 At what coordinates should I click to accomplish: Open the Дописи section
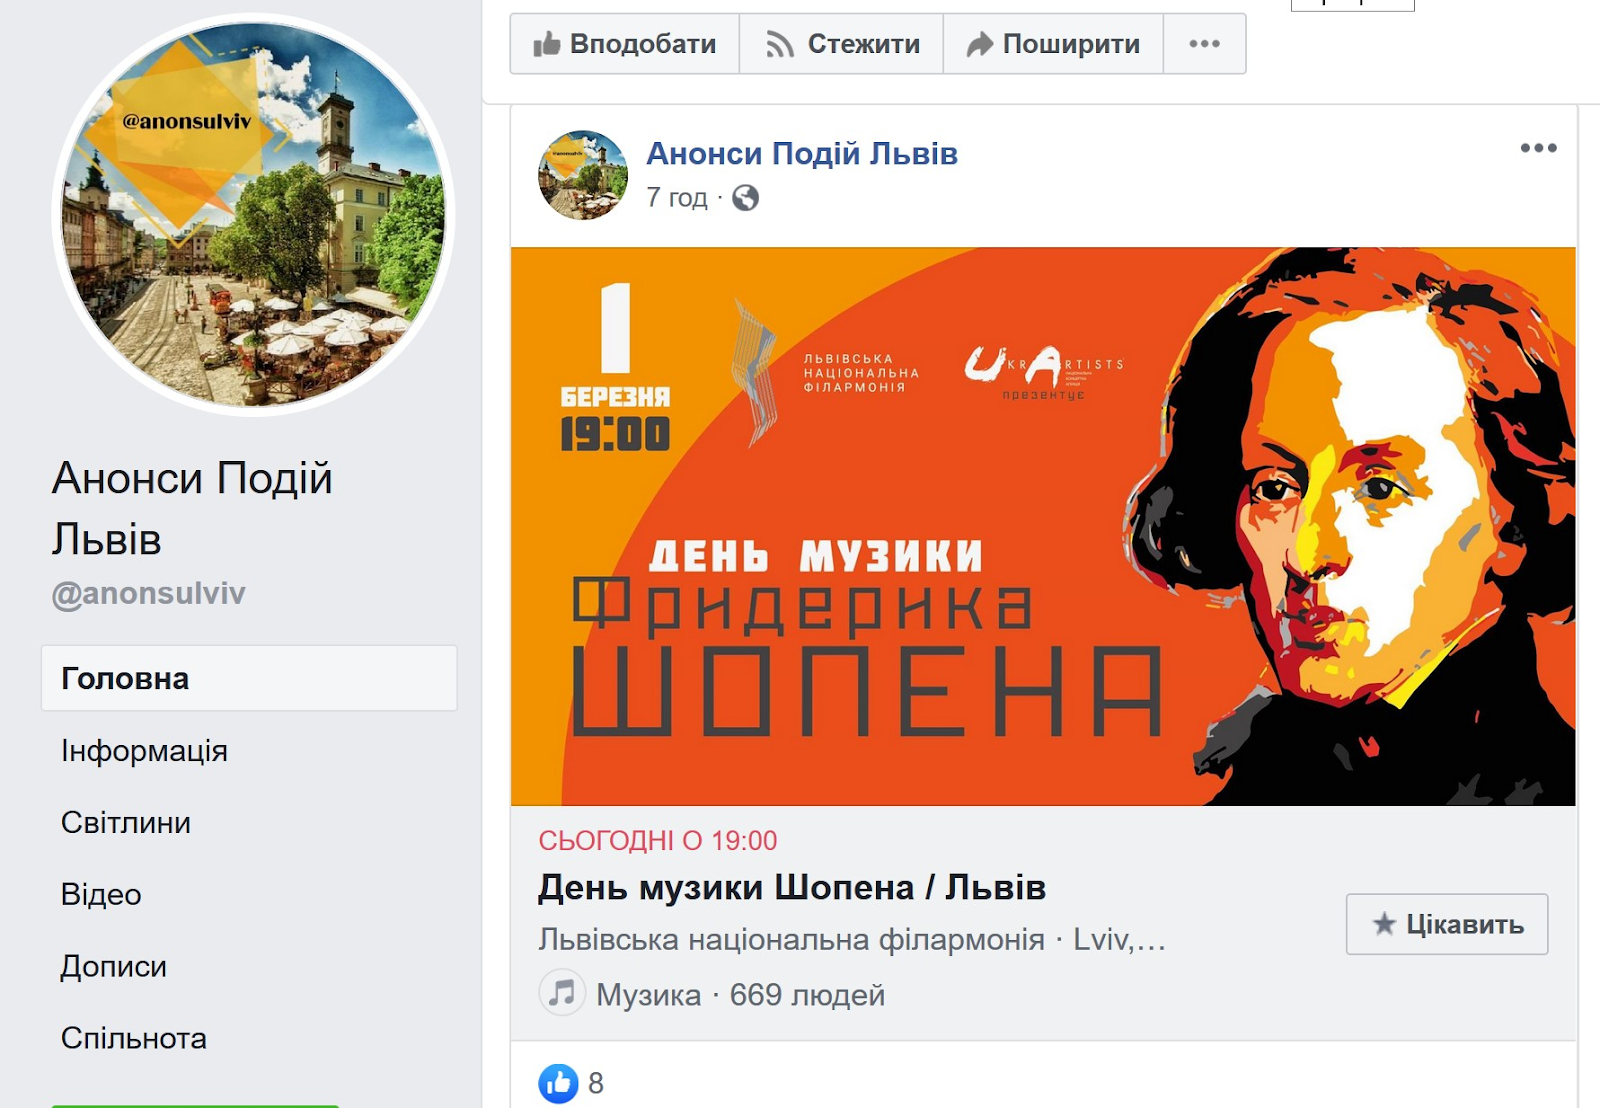pyautogui.click(x=114, y=966)
